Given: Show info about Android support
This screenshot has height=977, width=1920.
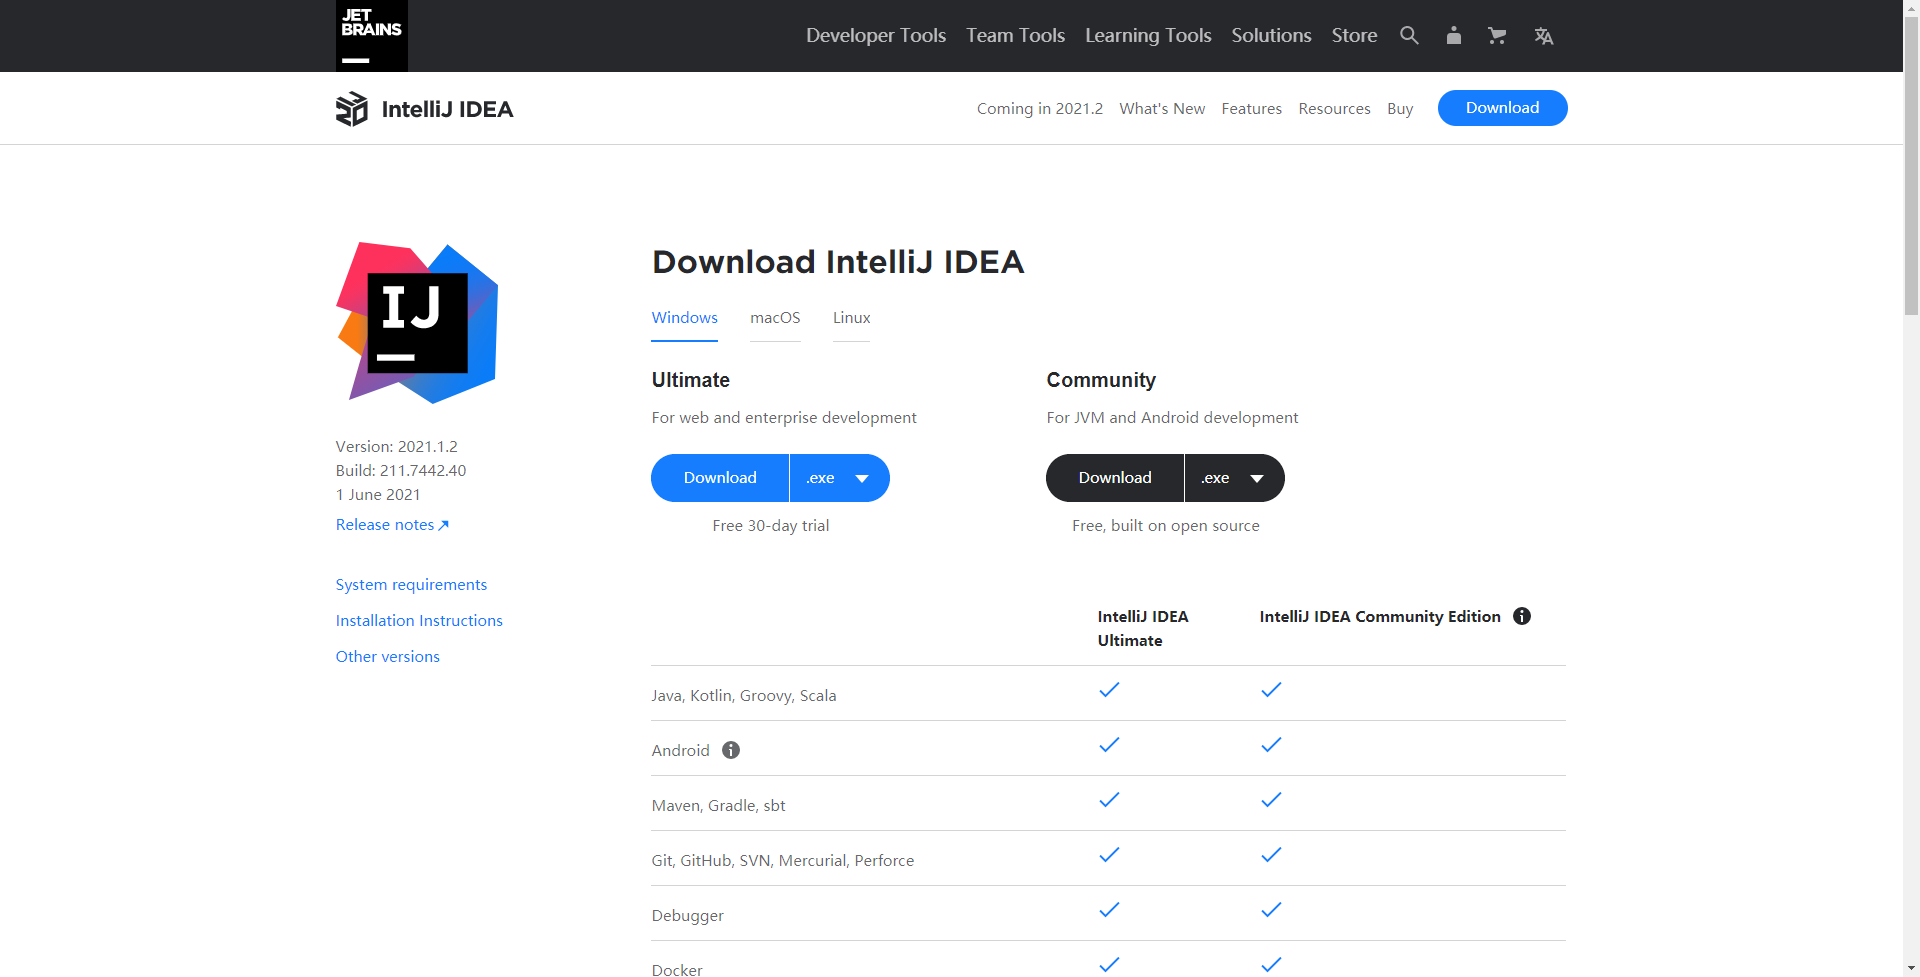Looking at the screenshot, I should [731, 750].
